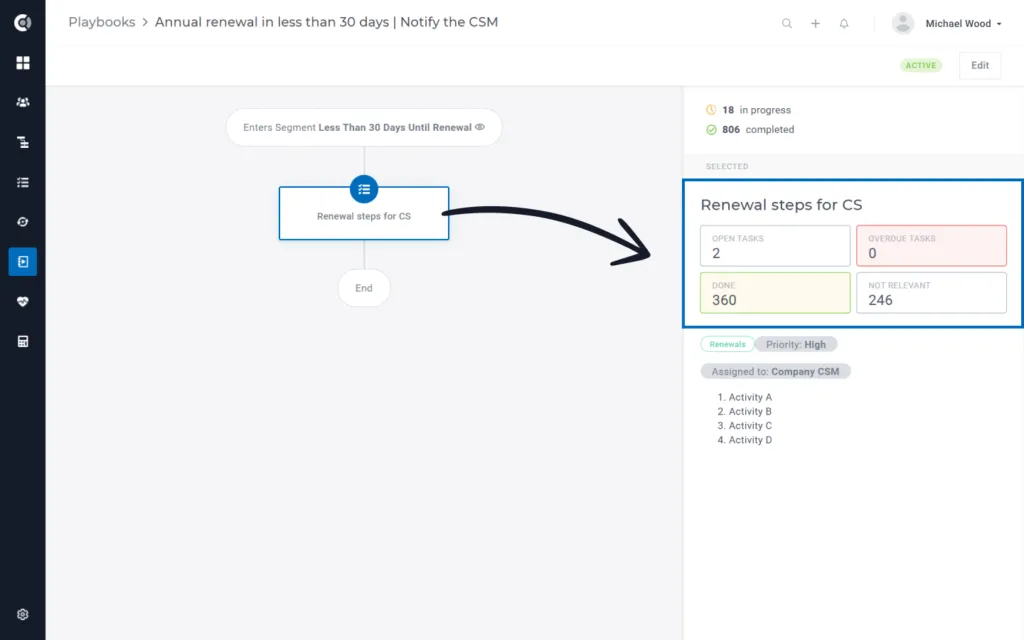The width and height of the screenshot is (1024, 640).
Task: Go to the Playbooks breadcrumb
Action: click(102, 22)
